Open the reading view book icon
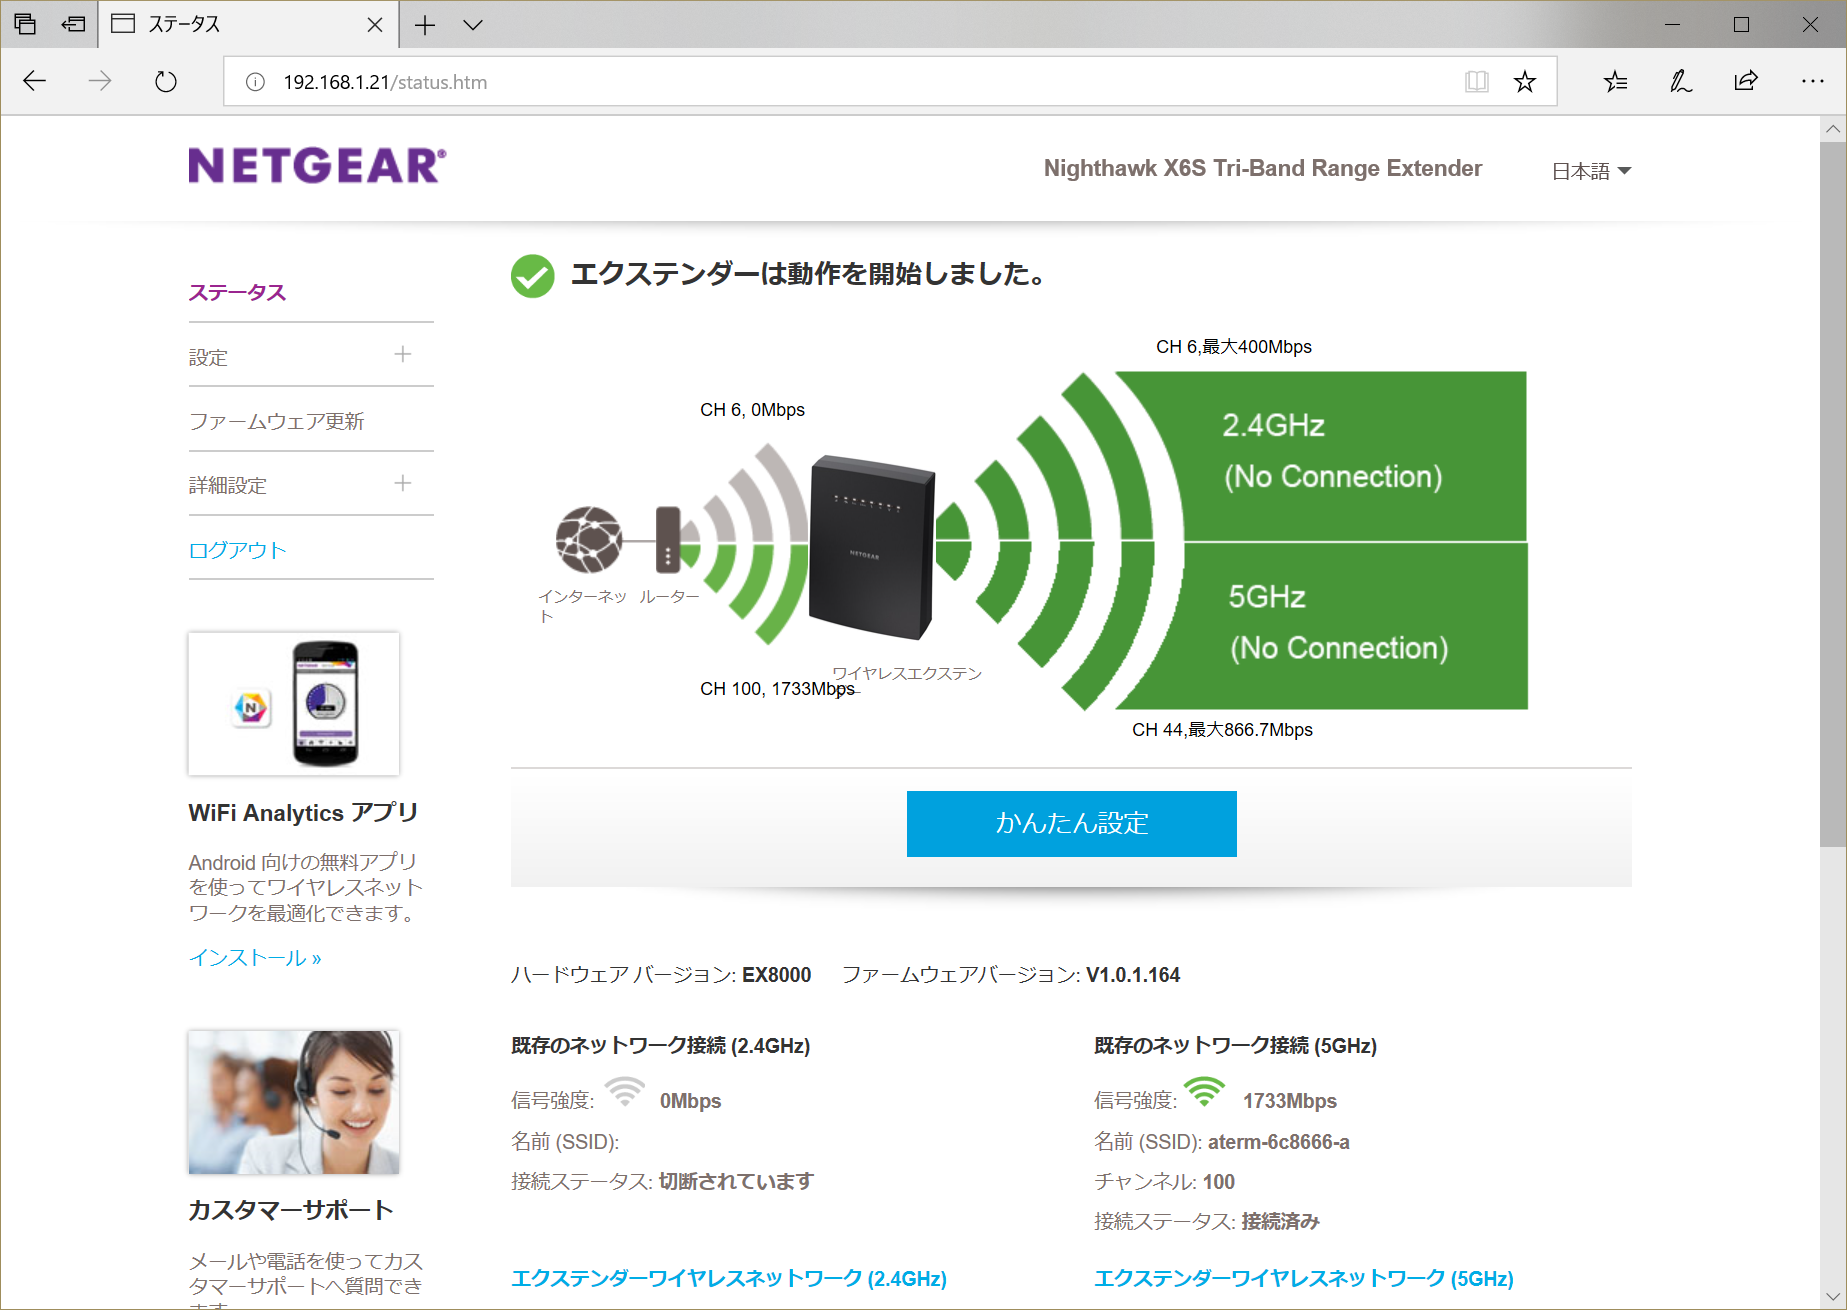Viewport: 1847px width, 1310px height. [1476, 82]
